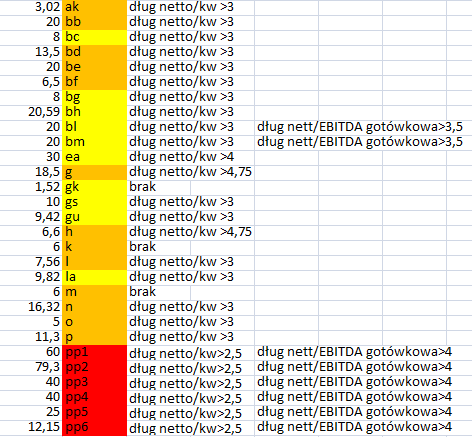The width and height of the screenshot is (472, 437).
Task: Click the orange cell labeled o
Action: tap(94, 322)
